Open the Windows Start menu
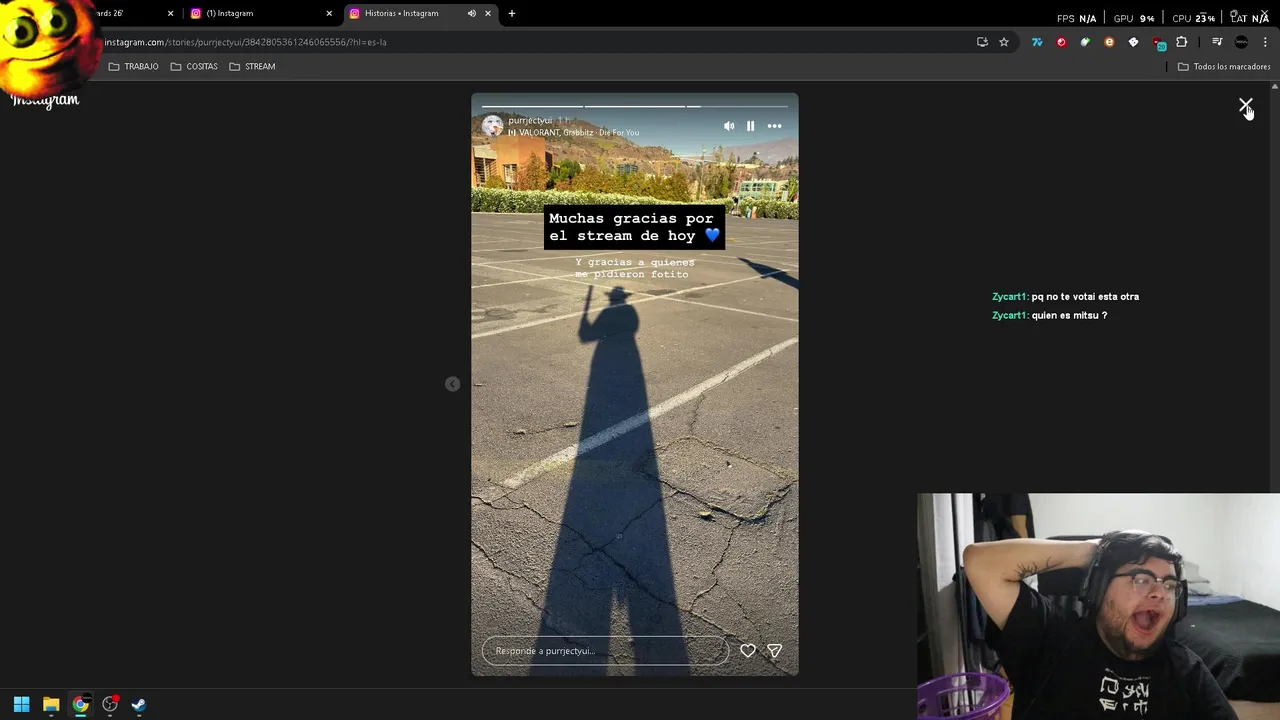The image size is (1280, 720). pos(21,704)
